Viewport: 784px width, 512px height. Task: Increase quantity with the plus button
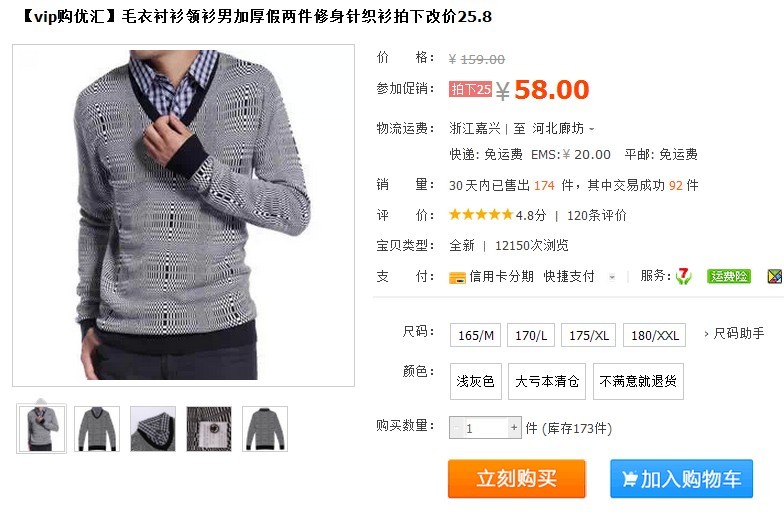514,428
